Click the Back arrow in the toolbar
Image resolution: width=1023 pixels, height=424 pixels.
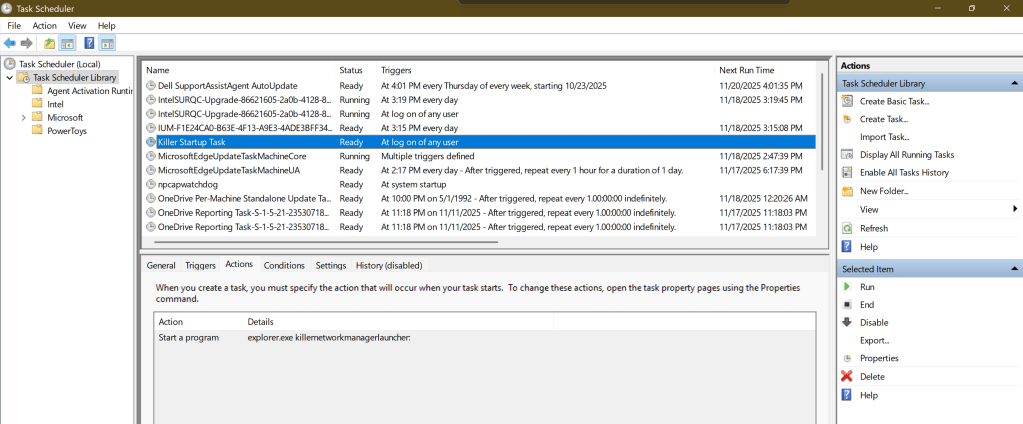10,43
